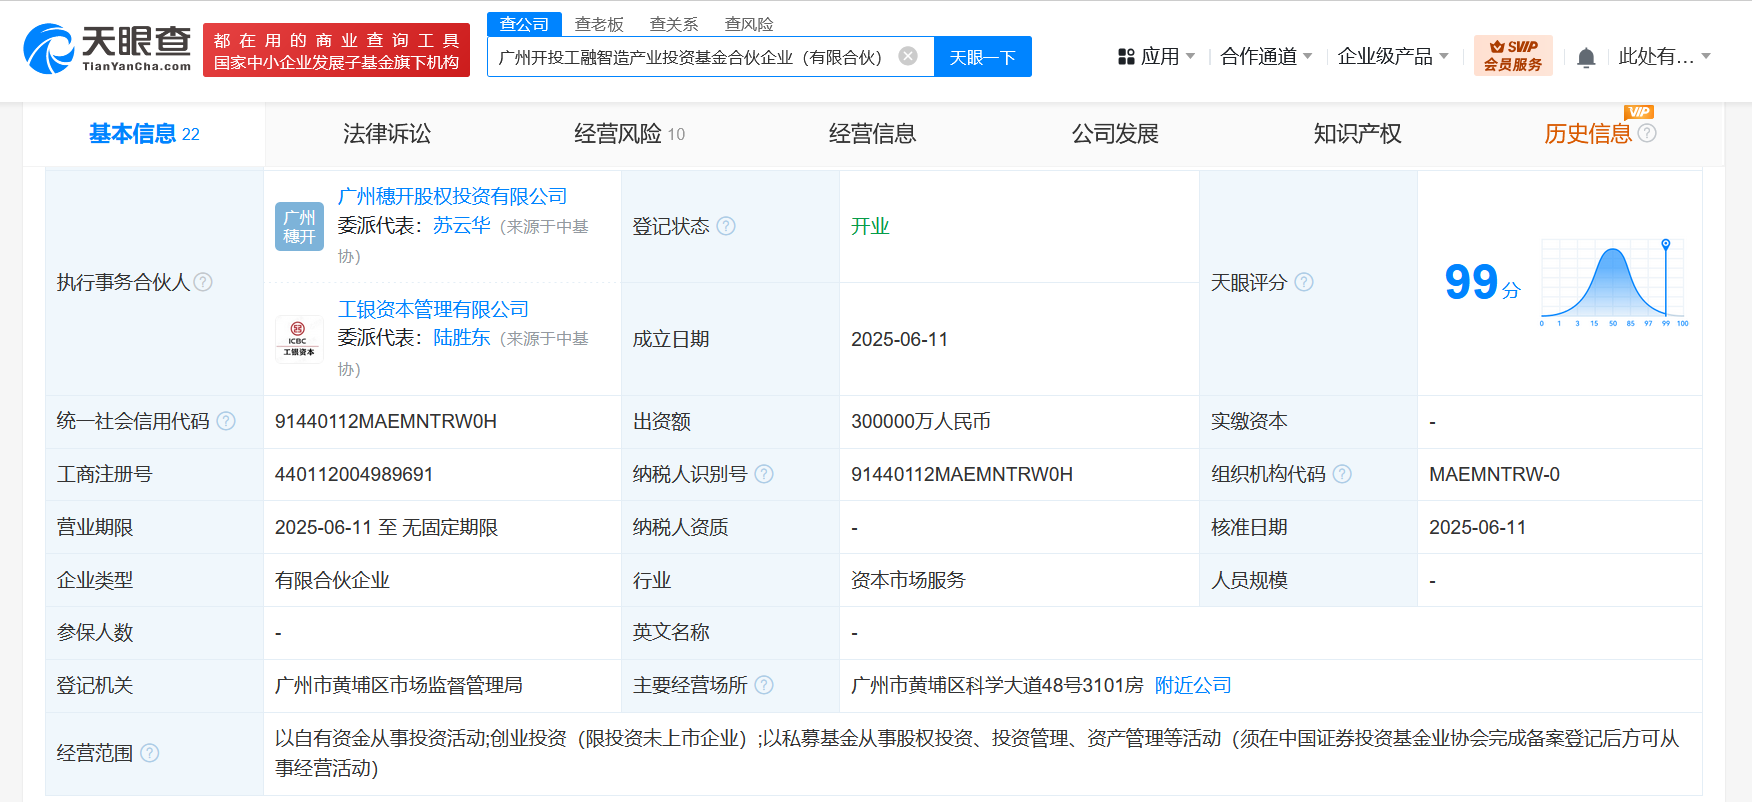Clear the search box with the X icon

908,56
